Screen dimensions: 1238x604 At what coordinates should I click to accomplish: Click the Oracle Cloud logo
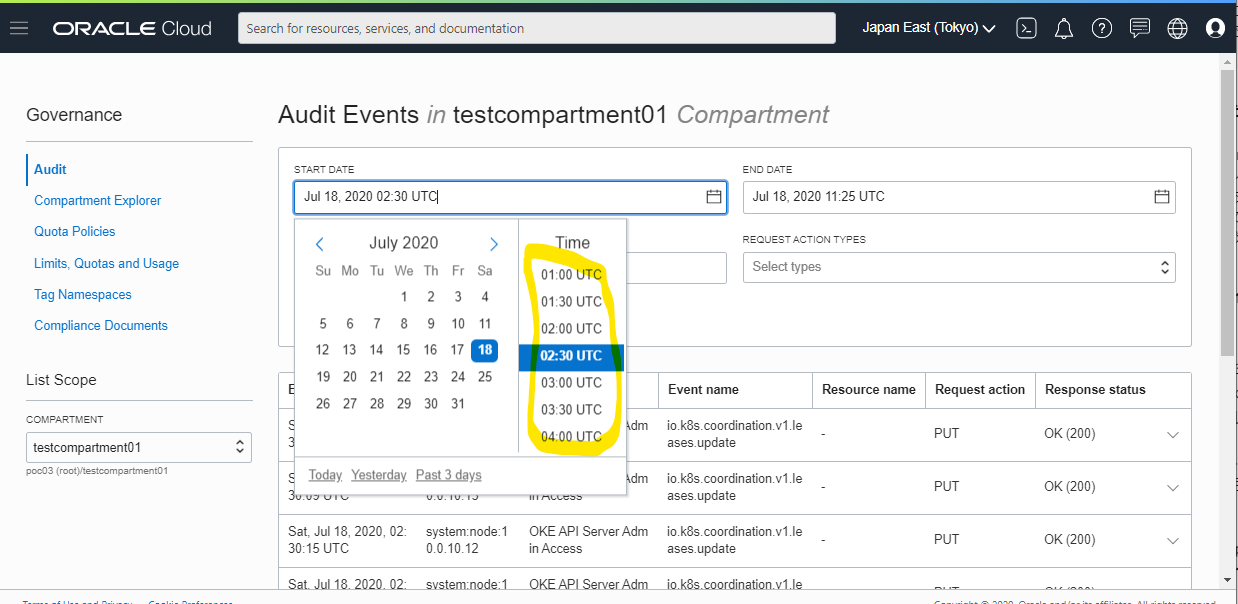pyautogui.click(x=132, y=28)
